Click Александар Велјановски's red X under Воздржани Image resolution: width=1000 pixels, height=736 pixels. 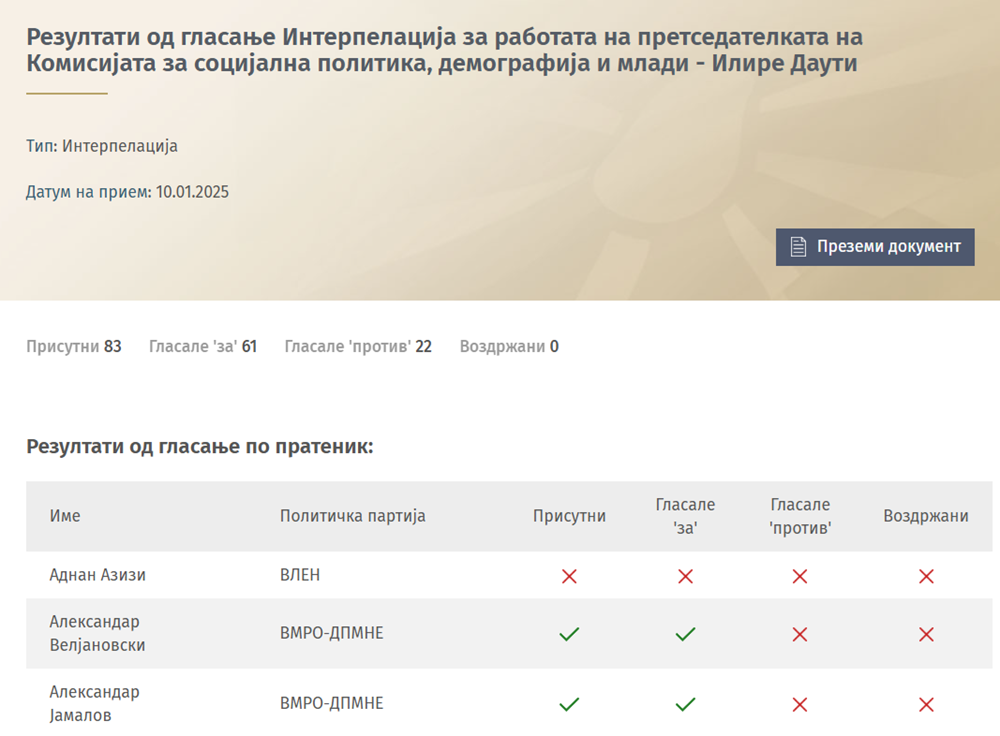(x=926, y=634)
